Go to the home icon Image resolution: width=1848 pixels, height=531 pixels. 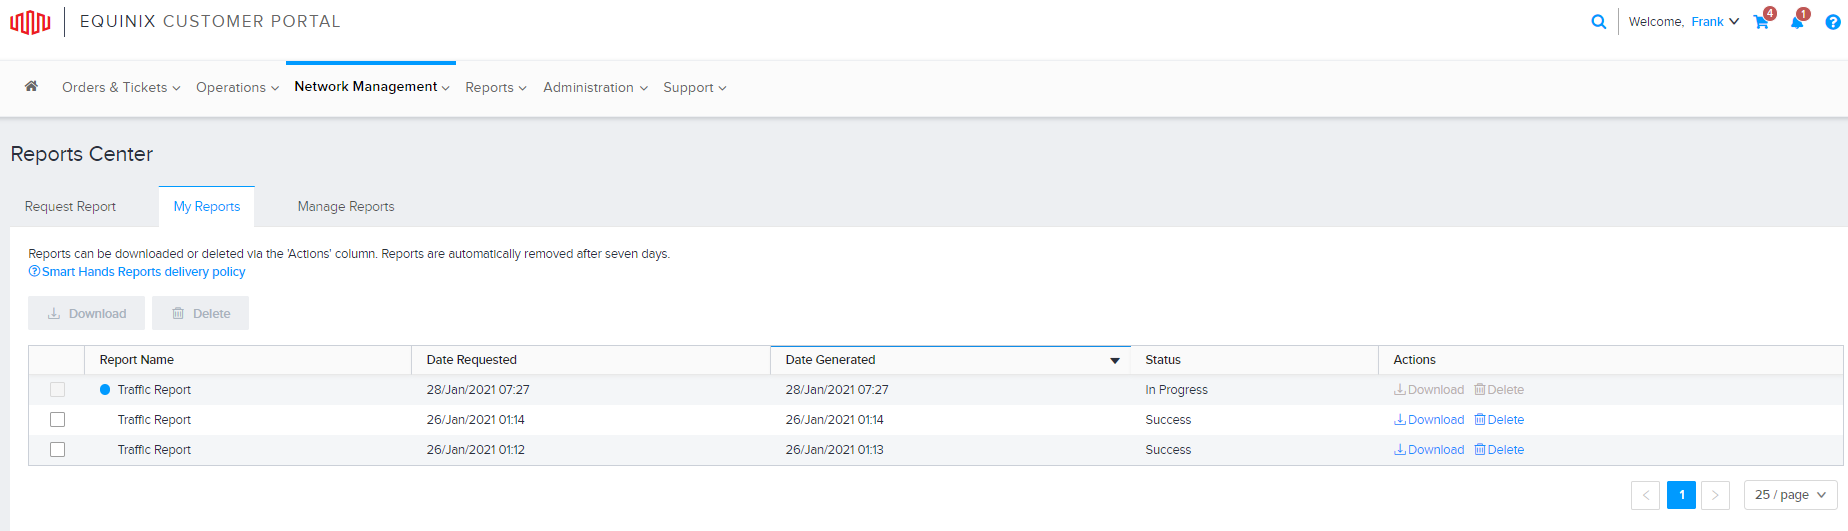(x=32, y=86)
